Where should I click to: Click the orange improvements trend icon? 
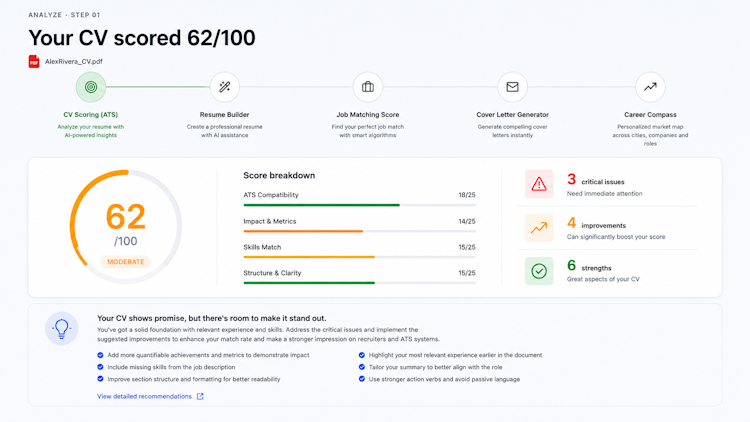click(x=539, y=228)
